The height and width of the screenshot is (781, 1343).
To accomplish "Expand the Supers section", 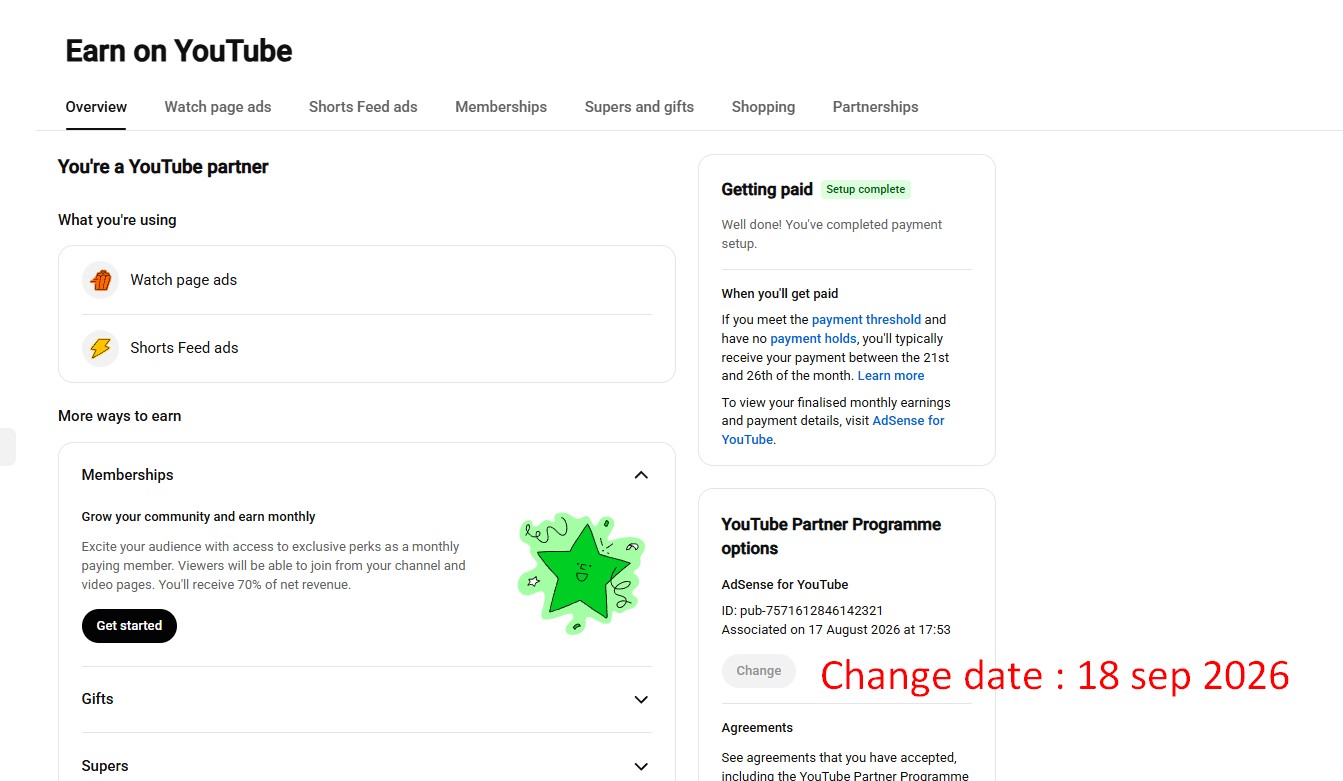I will (641, 766).
